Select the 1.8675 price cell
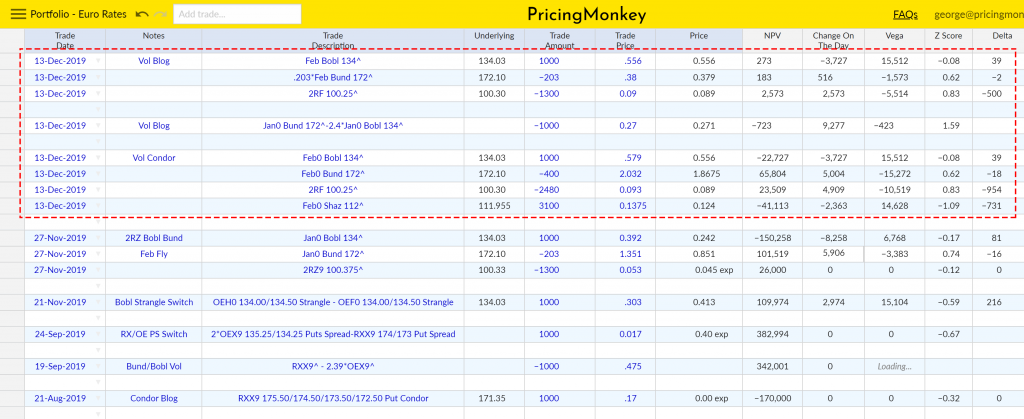Viewport: 1024px width, 419px height. pyautogui.click(x=699, y=174)
